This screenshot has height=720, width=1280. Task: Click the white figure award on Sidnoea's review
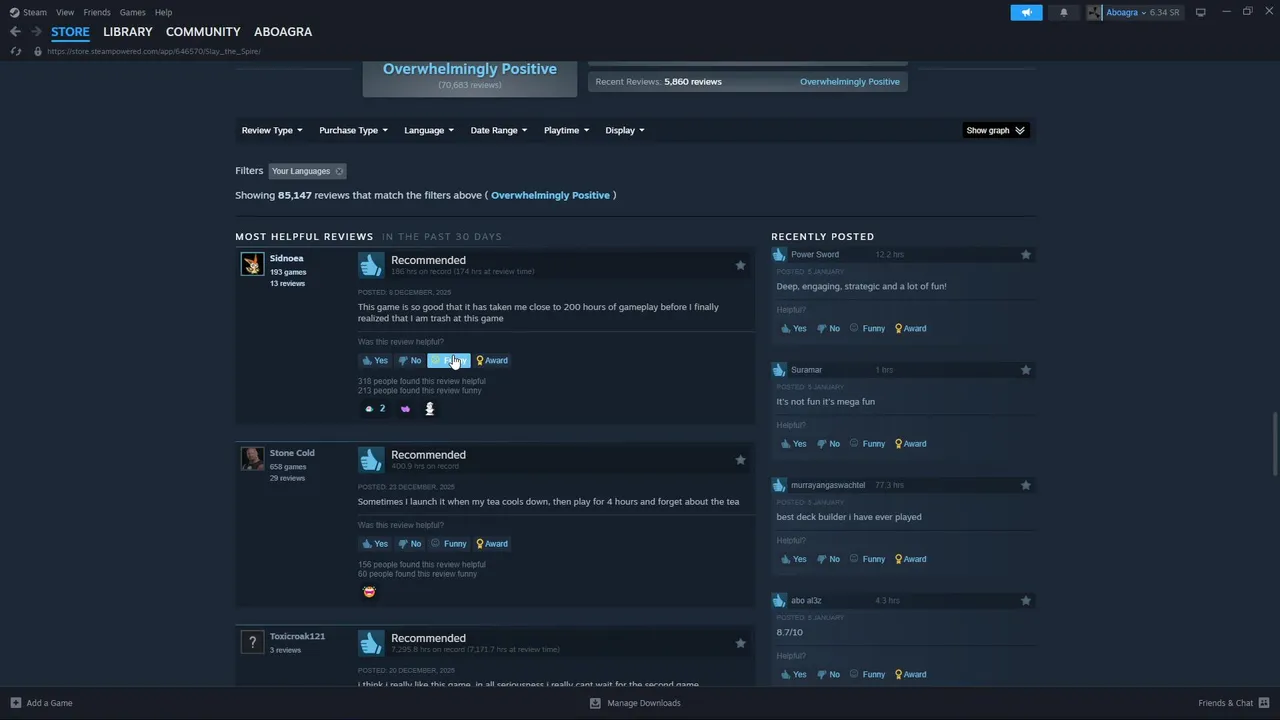(x=429, y=408)
